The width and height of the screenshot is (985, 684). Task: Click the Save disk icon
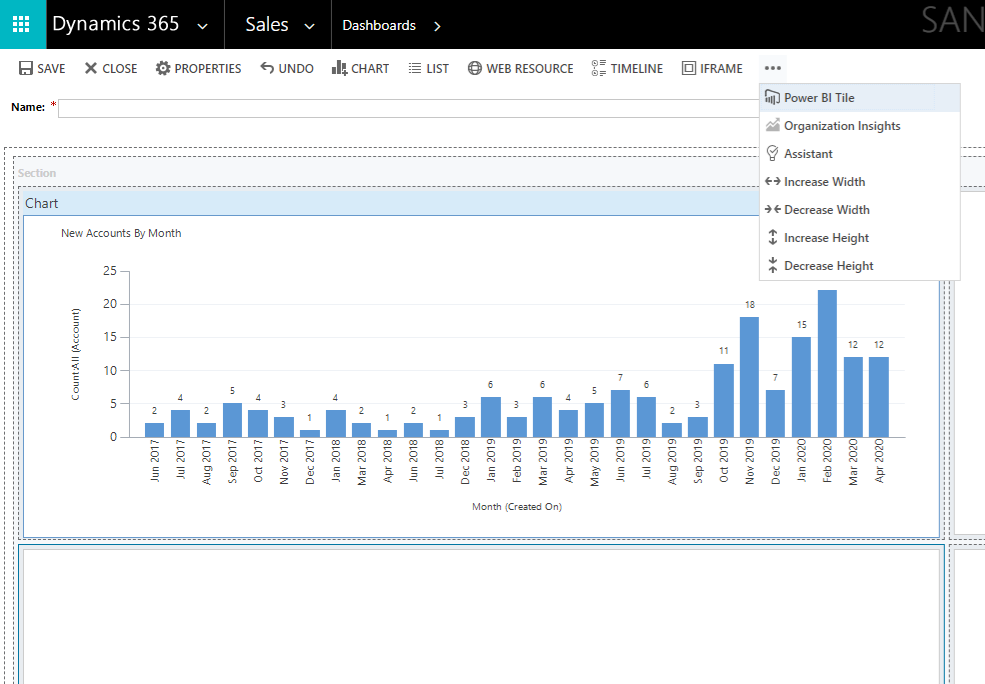tap(26, 68)
